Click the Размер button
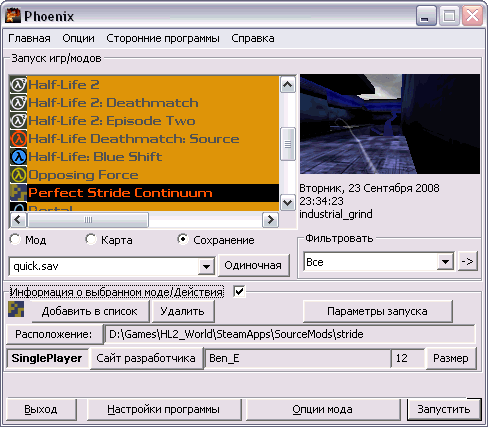 451,358
